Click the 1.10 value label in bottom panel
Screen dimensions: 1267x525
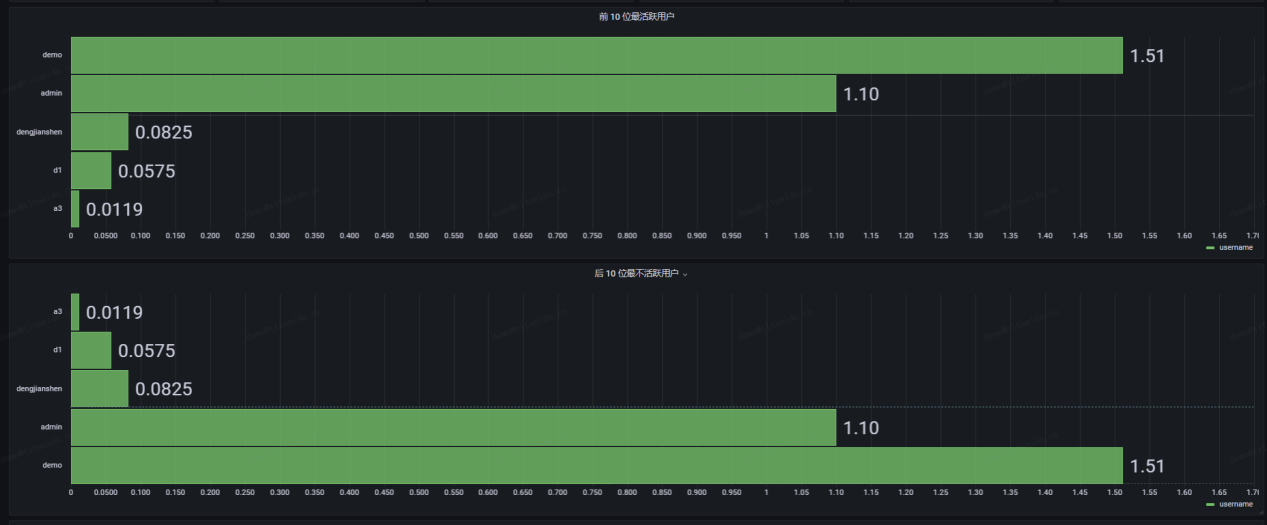pos(860,428)
